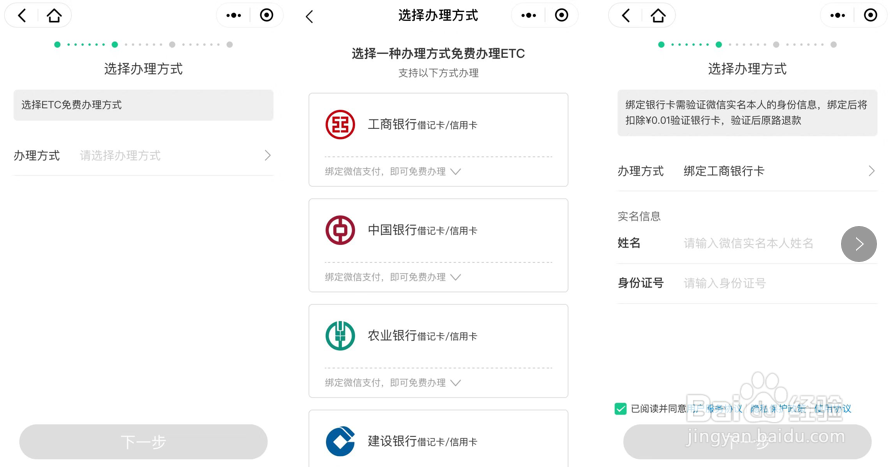Open the three-dots menu in the middle screen

[x=529, y=15]
